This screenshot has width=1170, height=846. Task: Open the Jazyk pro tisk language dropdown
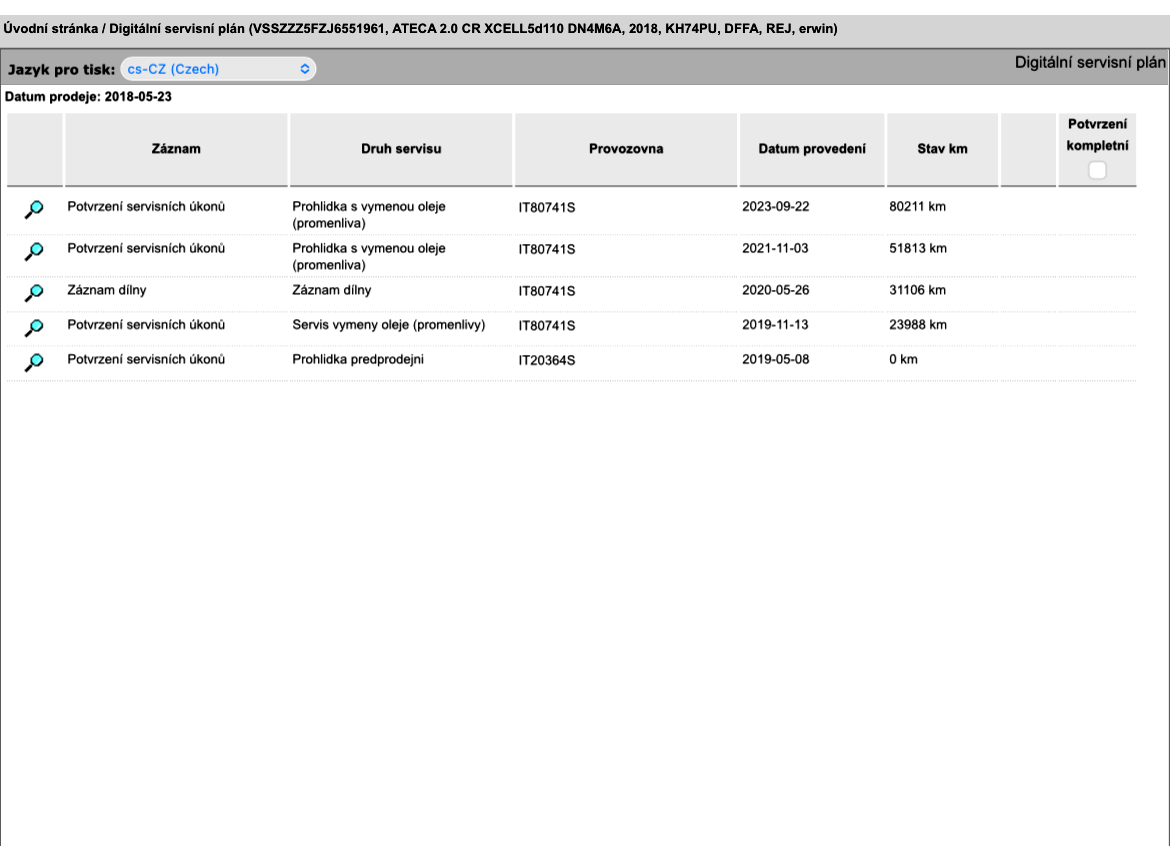click(218, 69)
